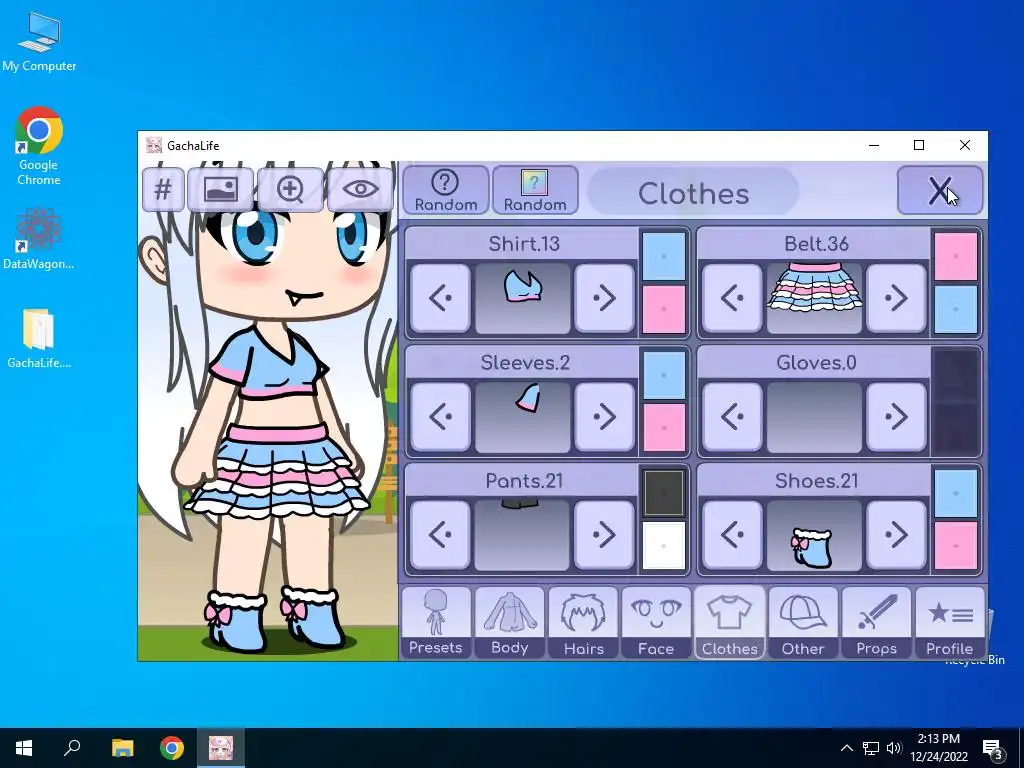Image resolution: width=1024 pixels, height=768 pixels.
Task: Click the Shirt.13 label
Action: pyautogui.click(x=524, y=244)
